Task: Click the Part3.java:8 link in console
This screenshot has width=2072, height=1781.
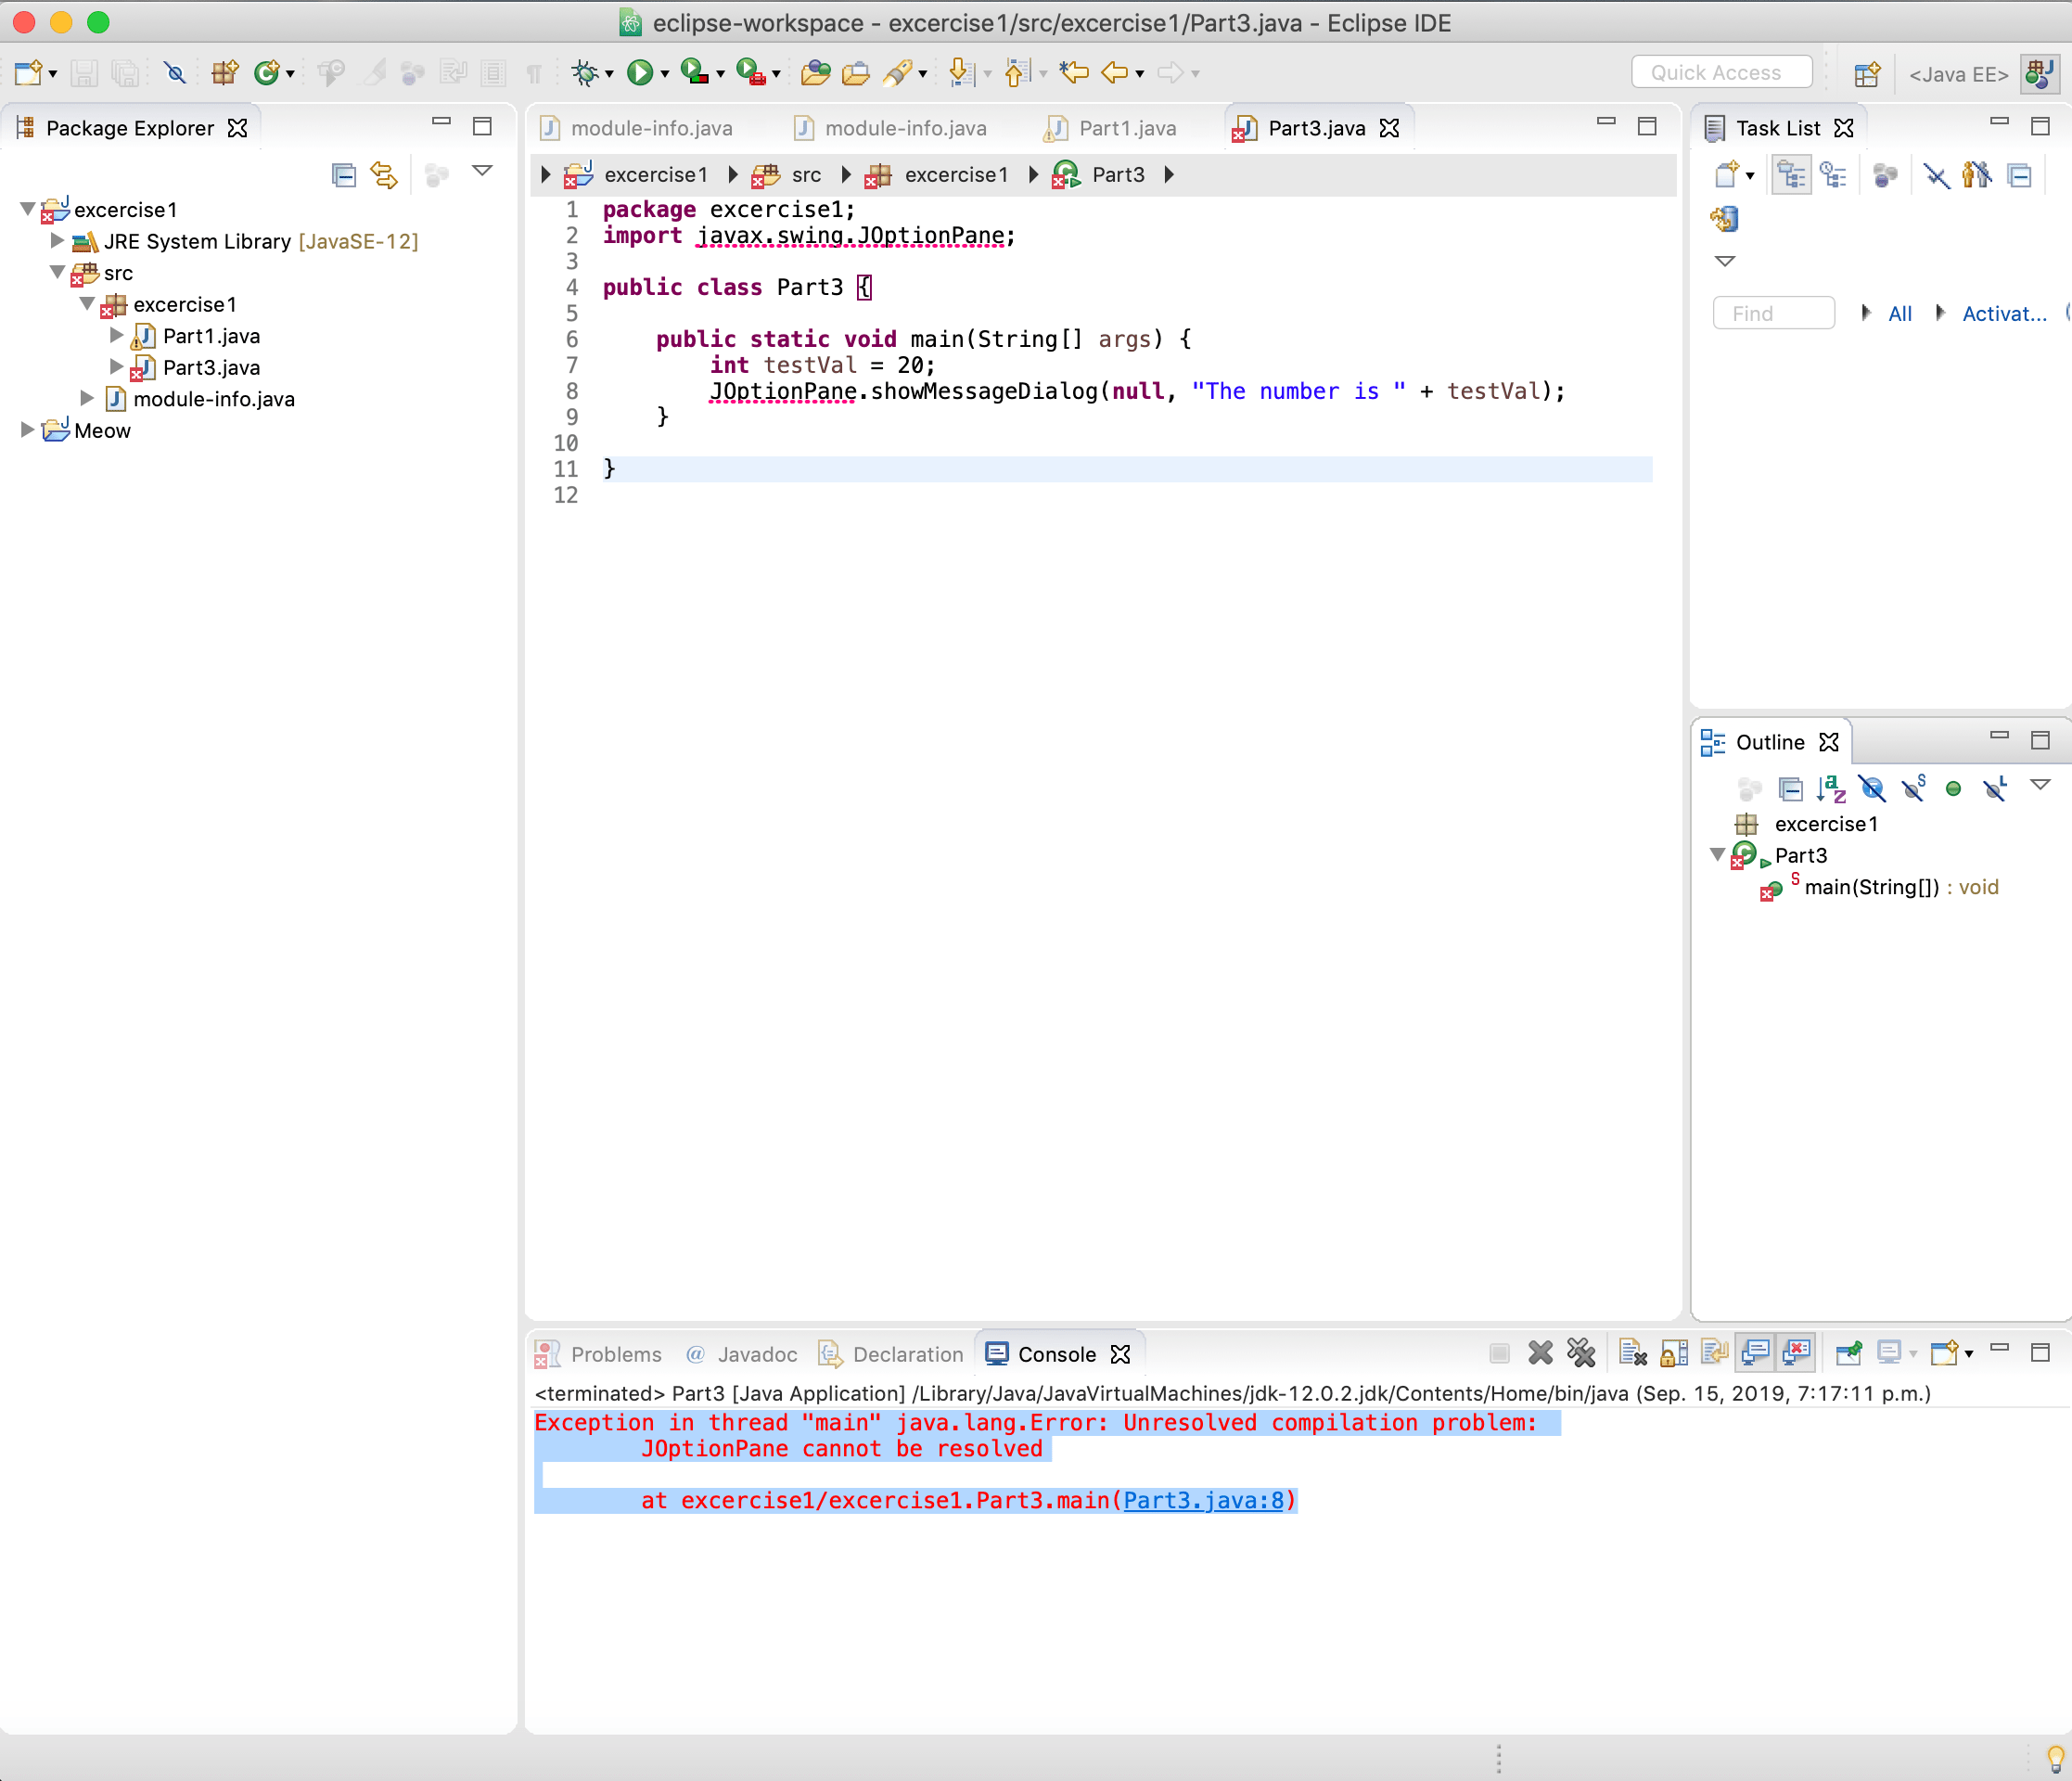Action: [1203, 1500]
